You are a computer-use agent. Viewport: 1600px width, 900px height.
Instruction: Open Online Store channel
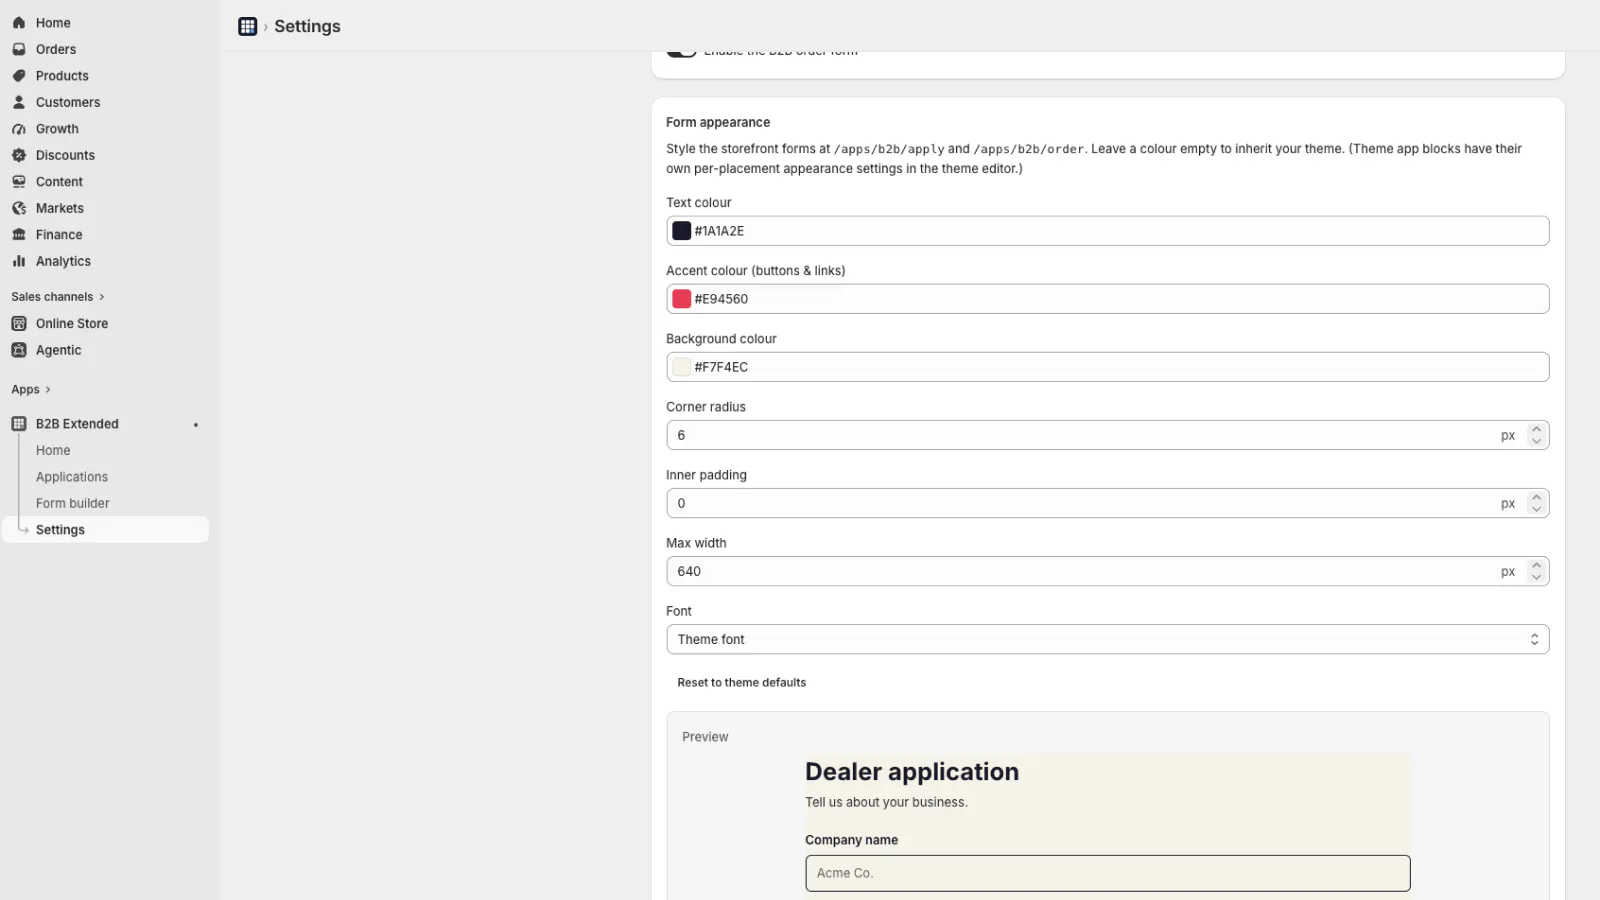72,324
